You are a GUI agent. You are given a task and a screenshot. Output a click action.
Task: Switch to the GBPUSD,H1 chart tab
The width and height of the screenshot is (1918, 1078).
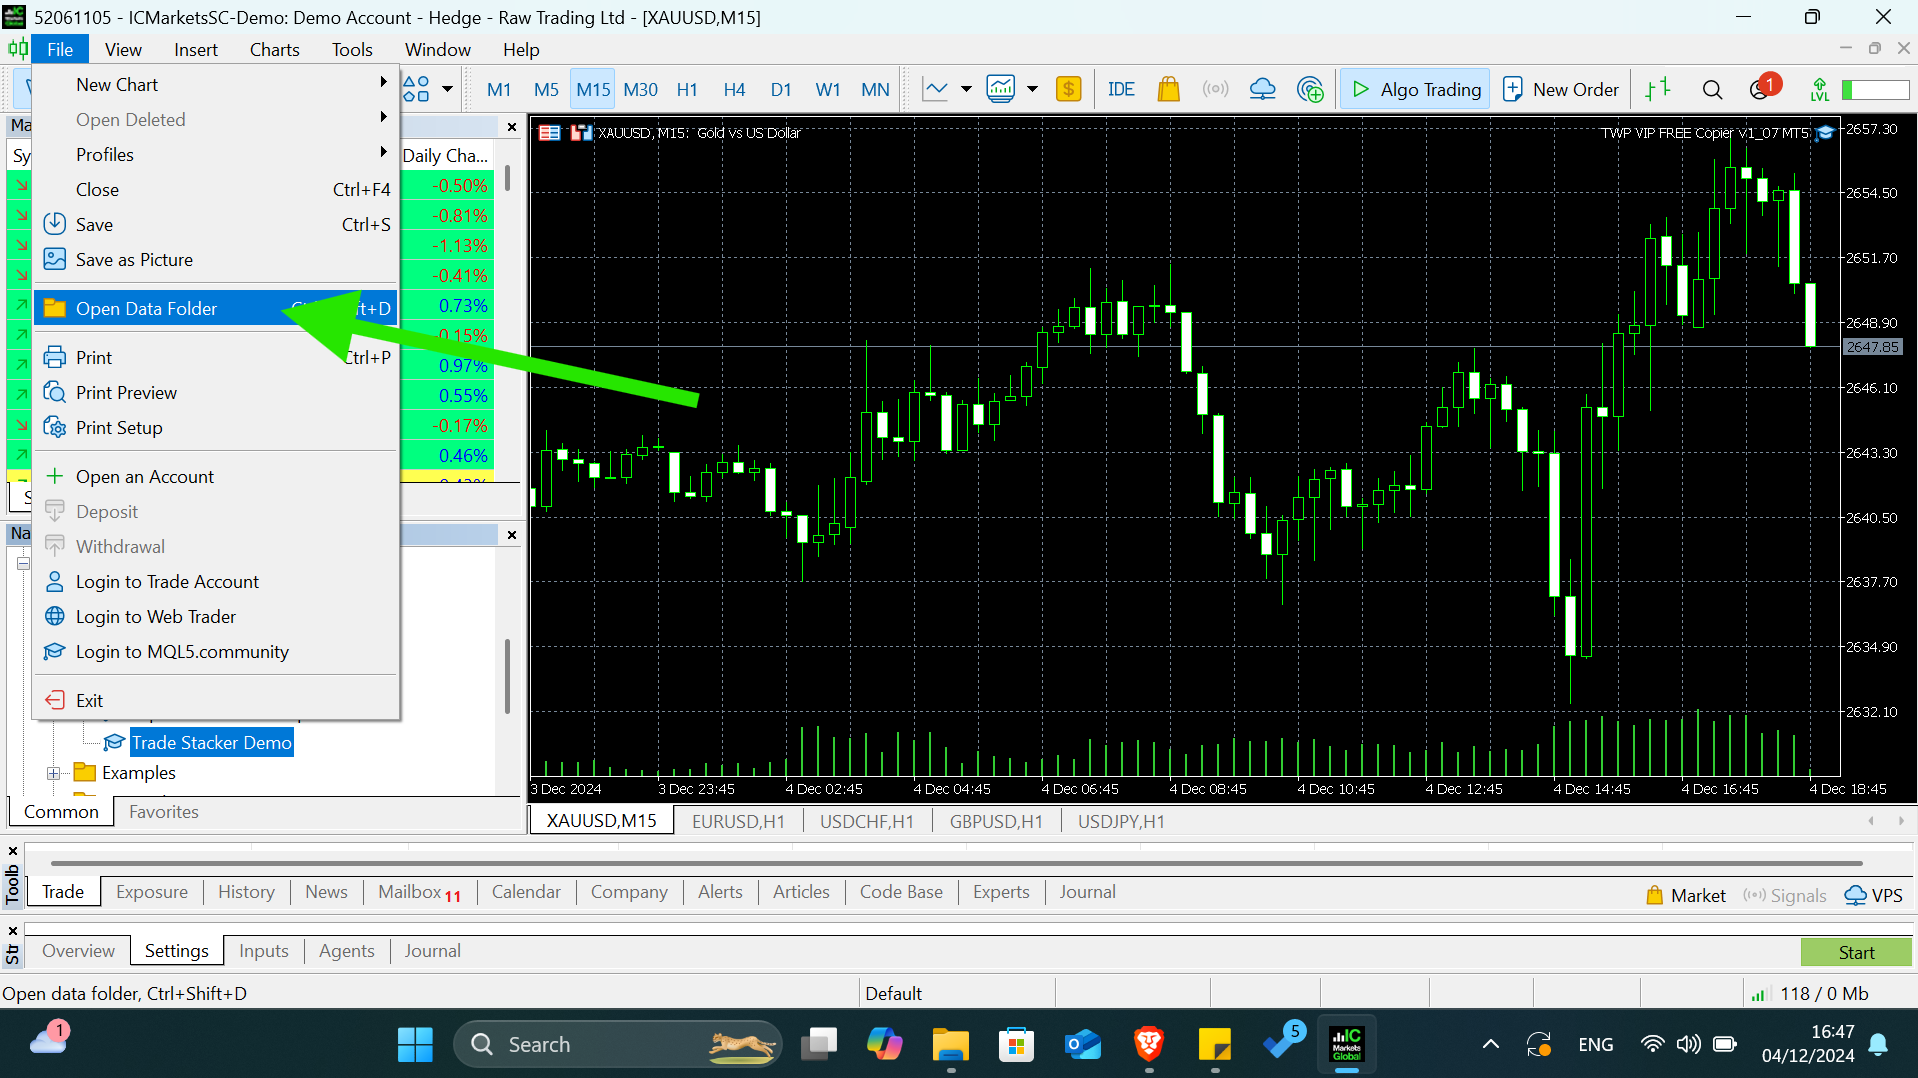(x=996, y=821)
